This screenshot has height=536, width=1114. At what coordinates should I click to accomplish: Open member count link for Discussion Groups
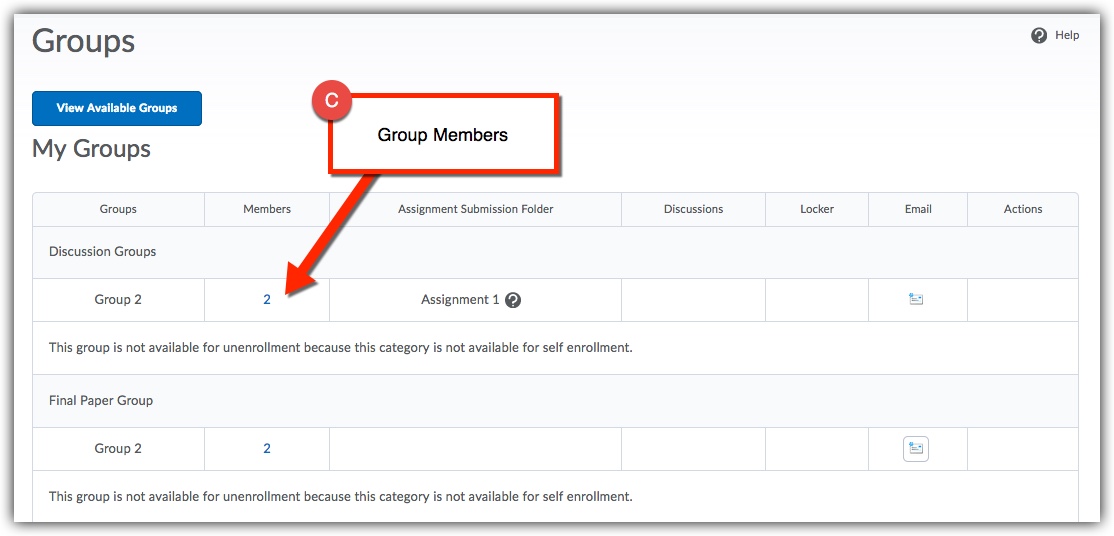coord(267,300)
